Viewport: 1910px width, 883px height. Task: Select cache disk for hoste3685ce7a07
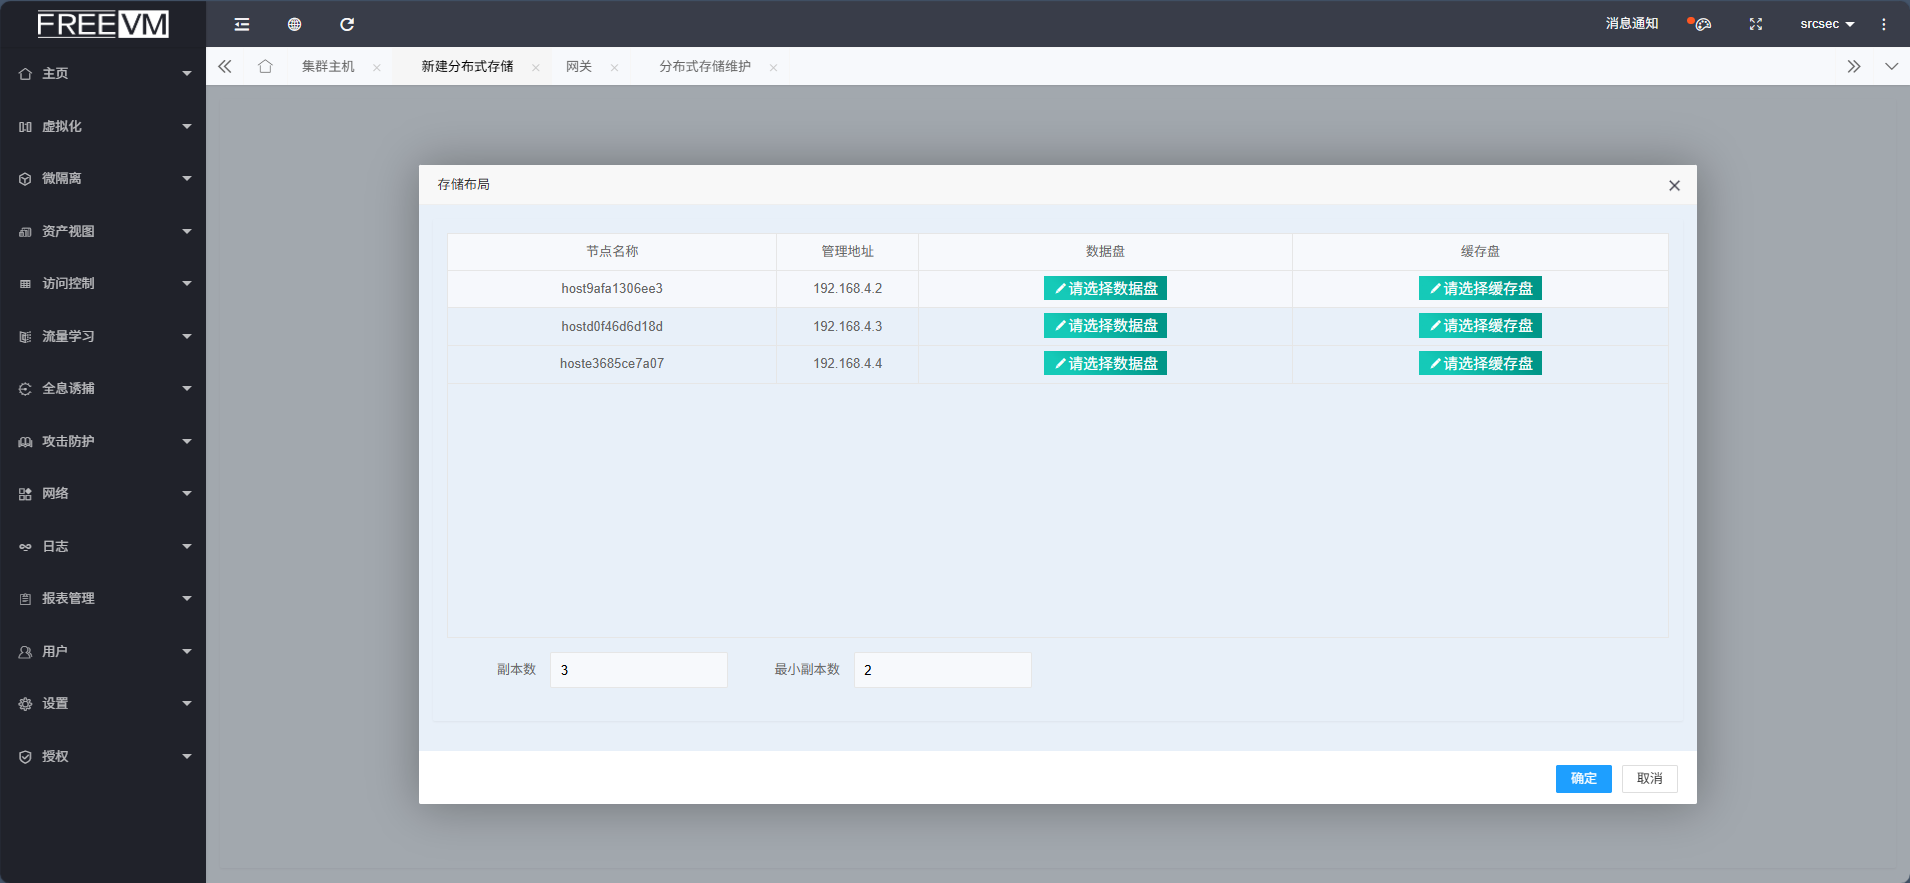pos(1480,364)
